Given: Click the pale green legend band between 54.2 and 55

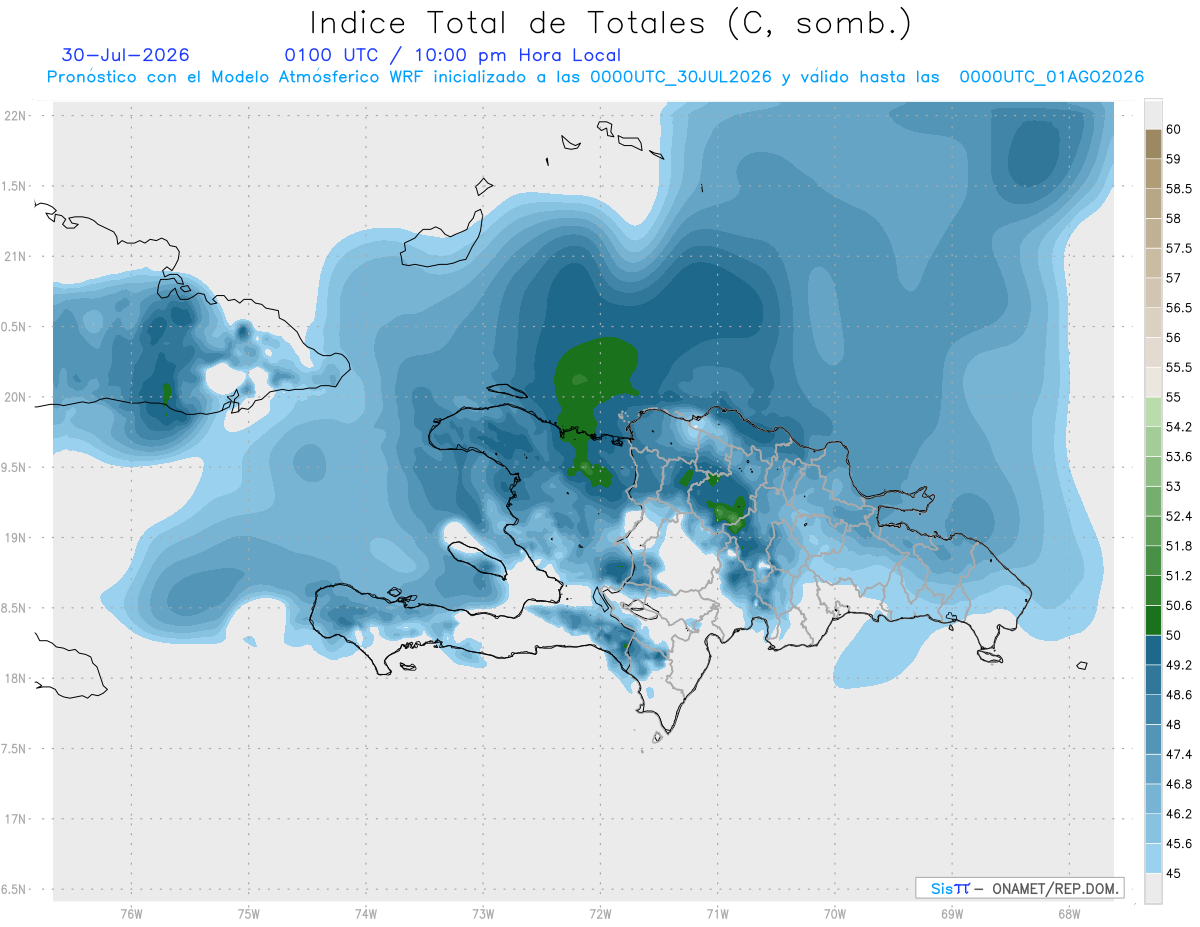Looking at the screenshot, I should coord(1153,412).
